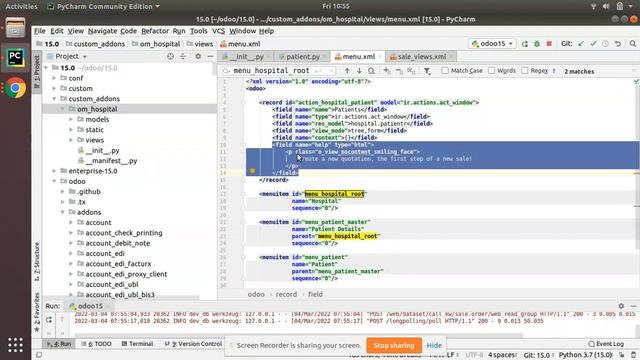640x360 pixels.
Task: Open Run panel settings gear
Action: point(621,306)
